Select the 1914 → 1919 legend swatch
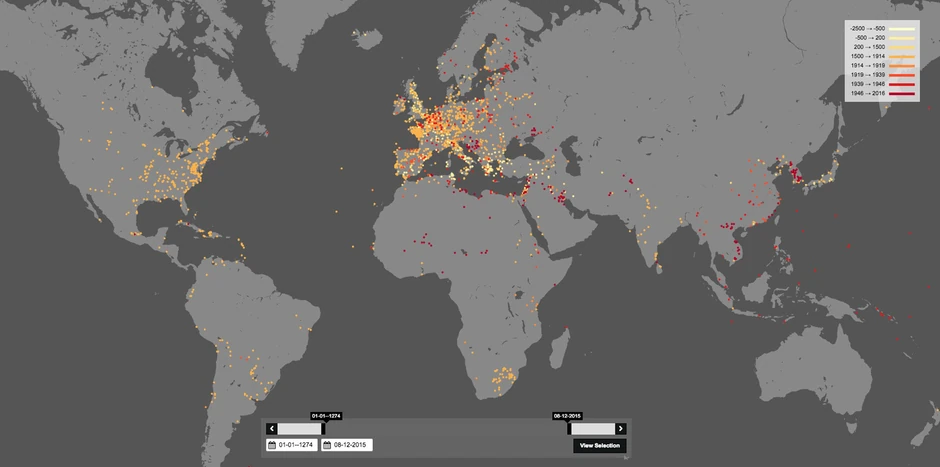Screen dimensions: 940x467 coord(902,65)
